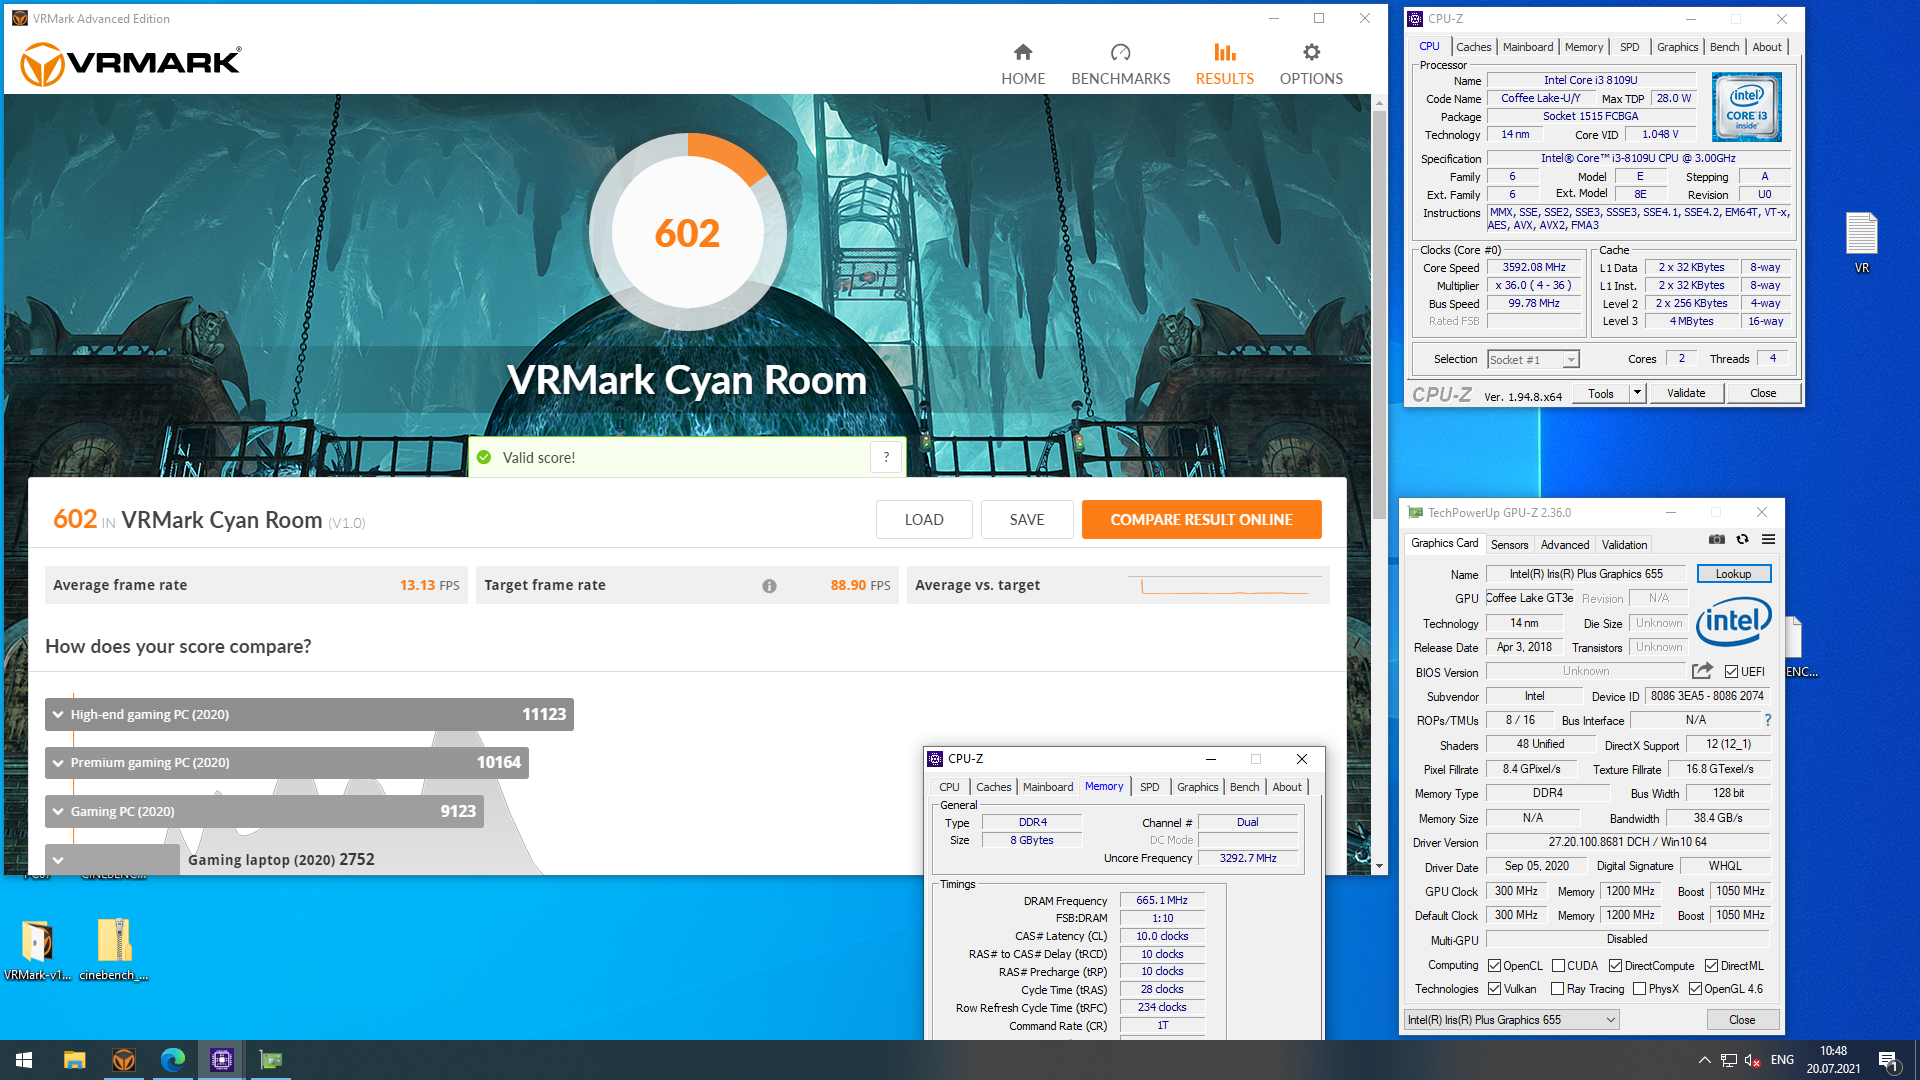The width and height of the screenshot is (1920, 1080).
Task: Open GPU-Z graphics card selector dropdown
Action: point(1511,1020)
